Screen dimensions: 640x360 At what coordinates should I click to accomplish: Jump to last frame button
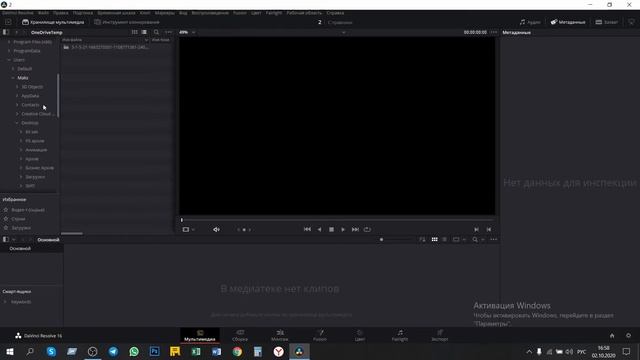355,229
